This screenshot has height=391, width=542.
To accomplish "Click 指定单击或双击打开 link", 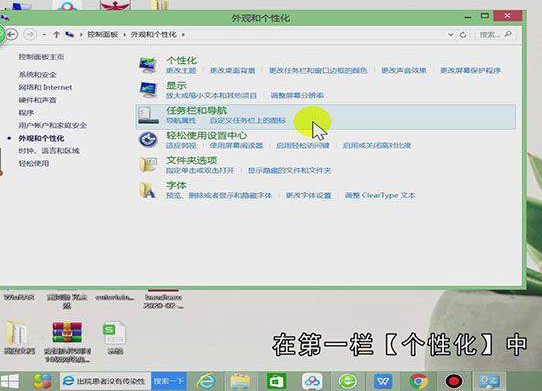I will tap(200, 170).
